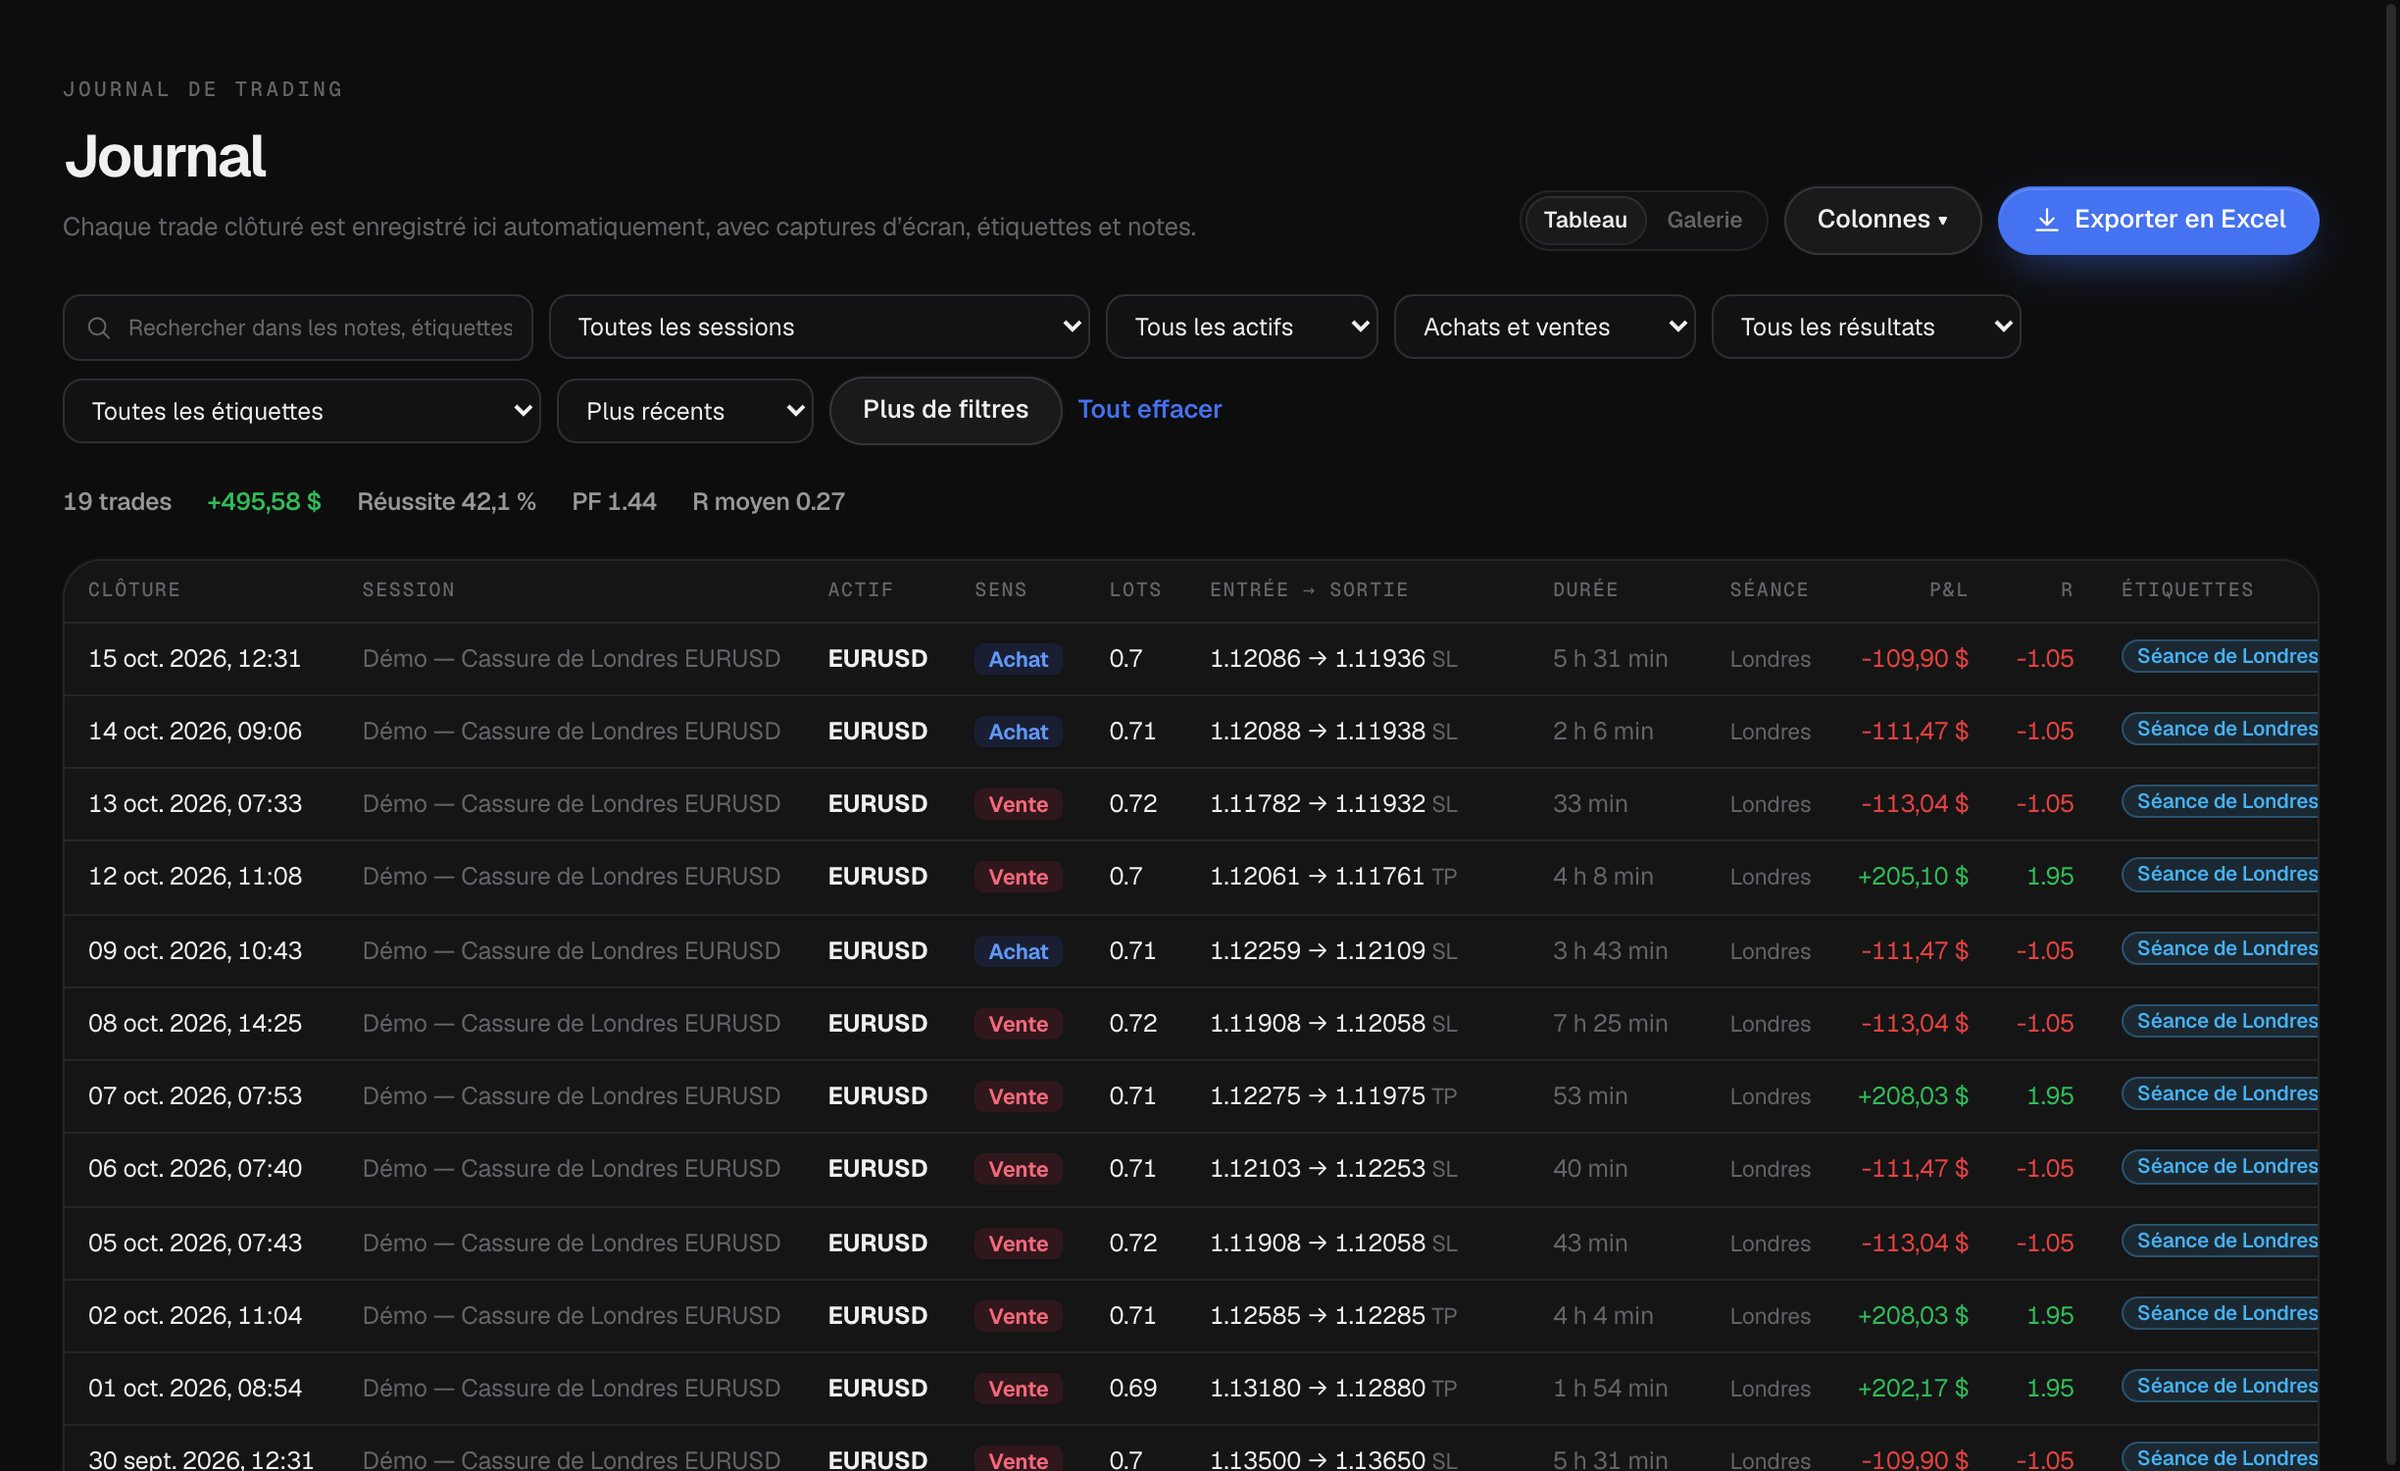The image size is (2400, 1471).
Task: Open the 15 oct. 2026, 12:31 trade row
Action: point(1191,659)
